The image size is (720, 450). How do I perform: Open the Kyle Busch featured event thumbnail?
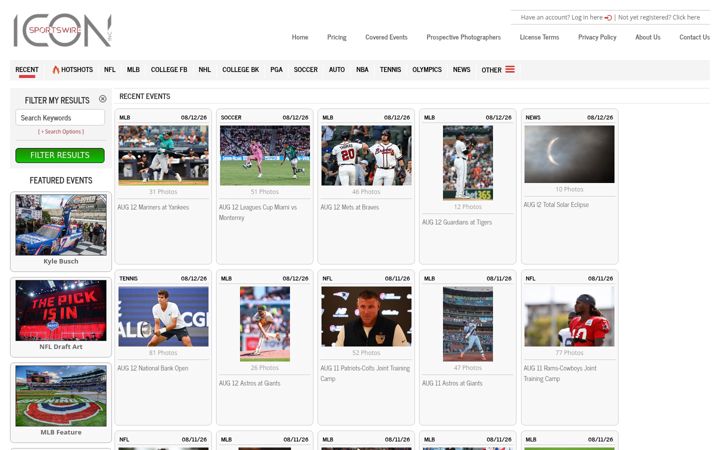click(x=61, y=225)
